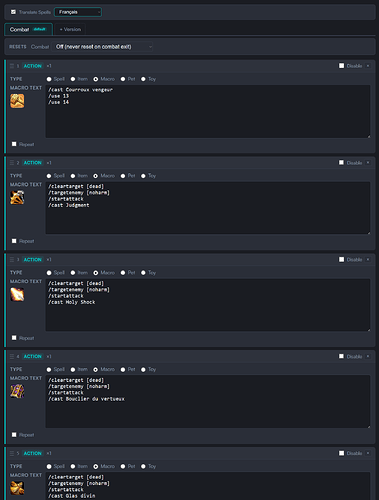
Task: Click the ACTION label of step 4
Action: 33,356
